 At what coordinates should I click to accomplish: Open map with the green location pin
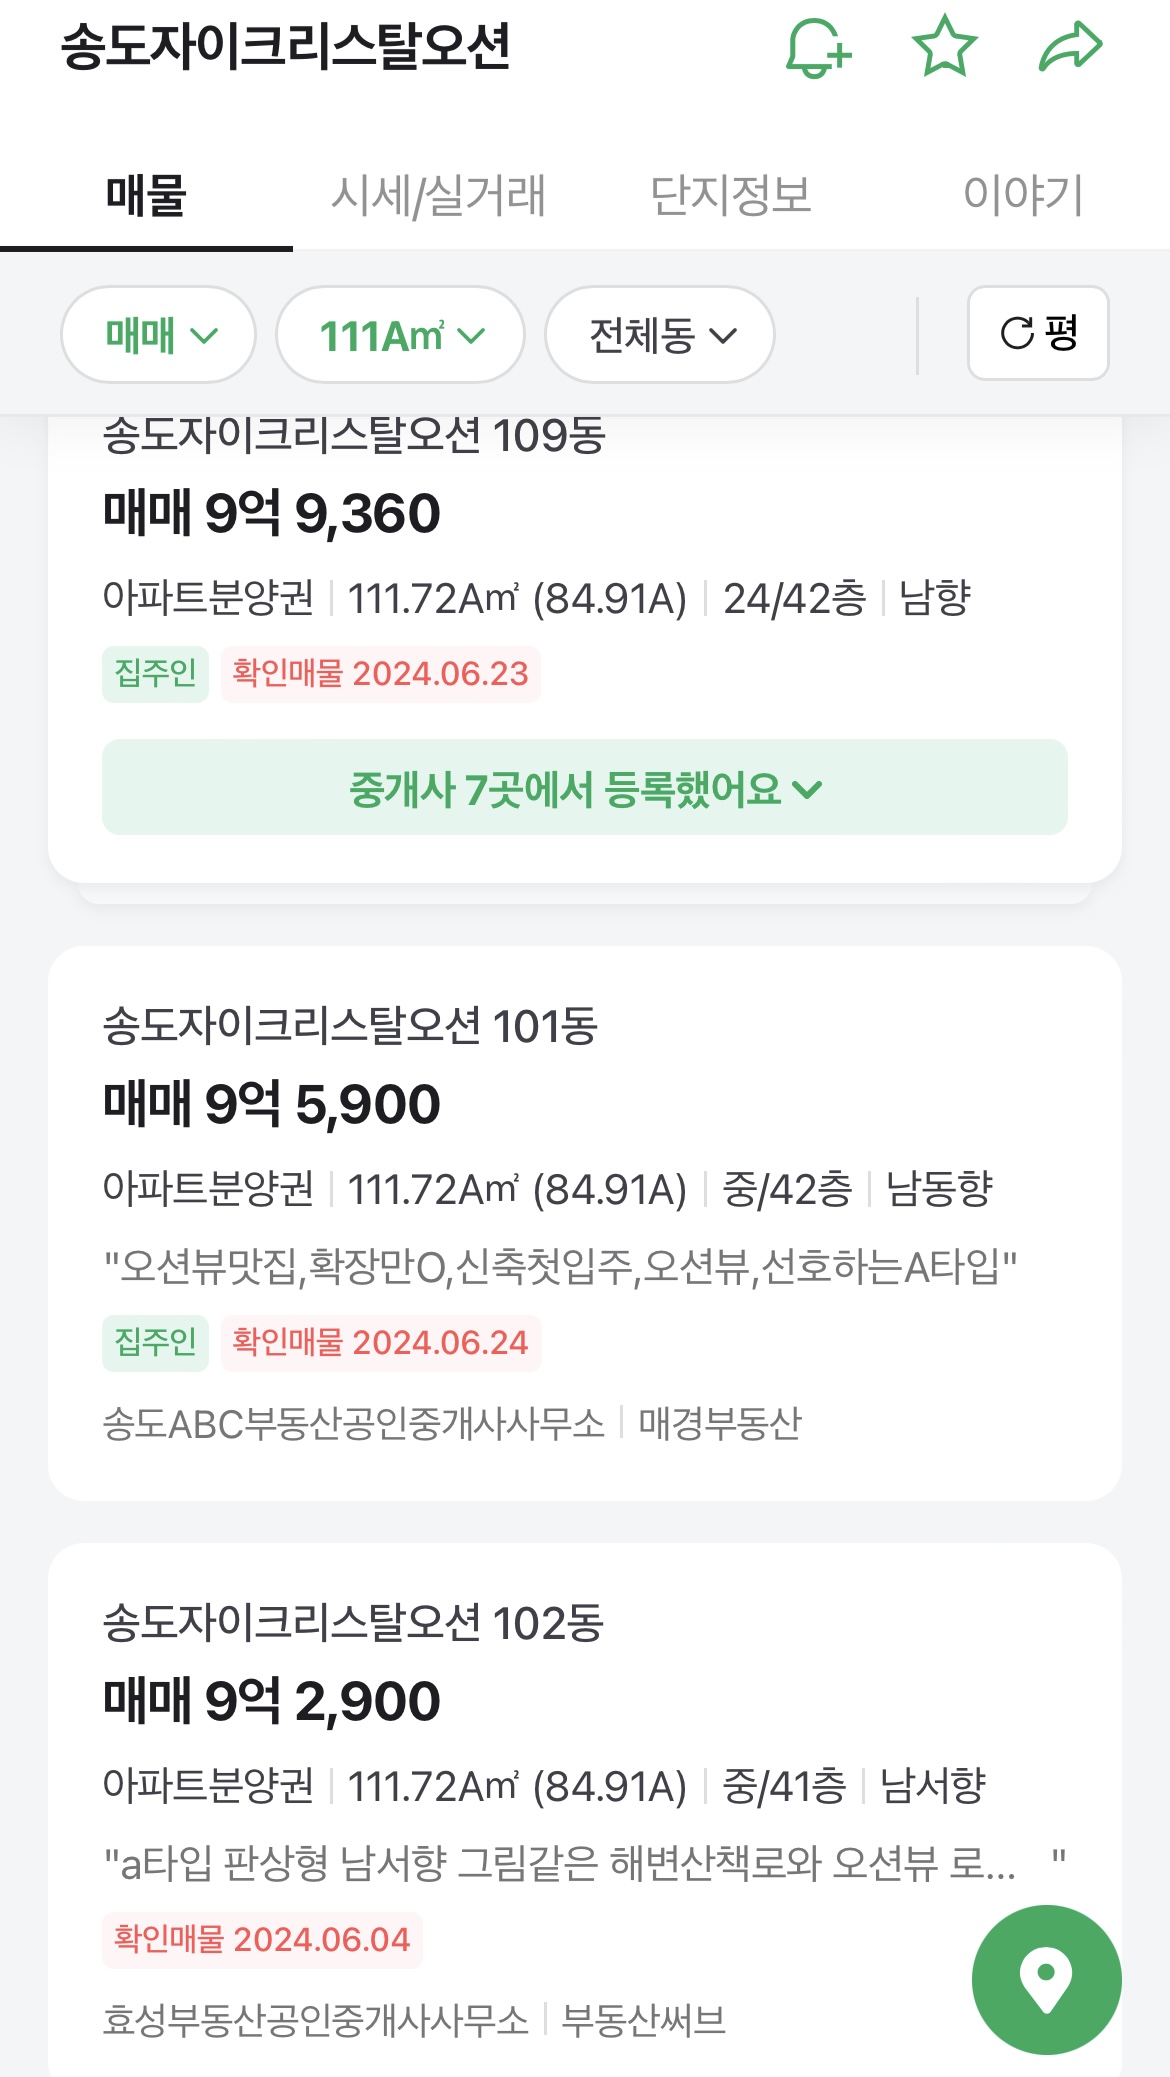click(x=1046, y=1979)
